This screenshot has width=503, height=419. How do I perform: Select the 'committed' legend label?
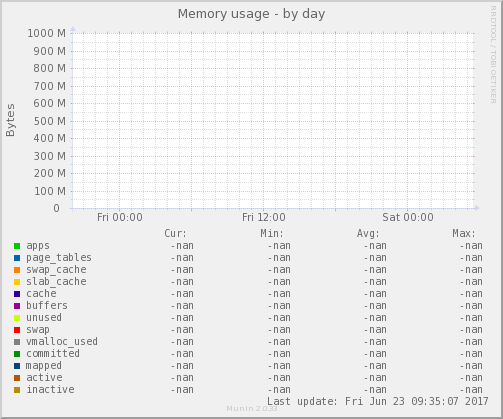[53, 354]
